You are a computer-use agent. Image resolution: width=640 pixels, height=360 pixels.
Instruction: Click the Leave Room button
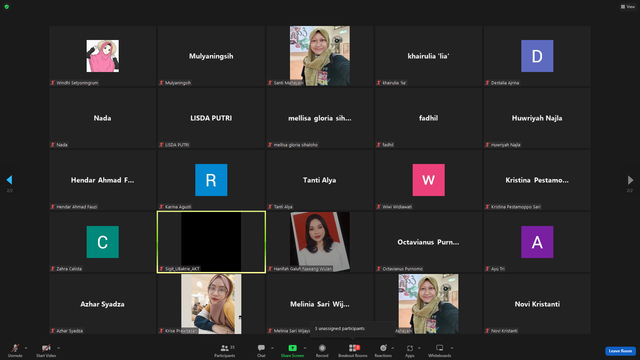(x=620, y=351)
